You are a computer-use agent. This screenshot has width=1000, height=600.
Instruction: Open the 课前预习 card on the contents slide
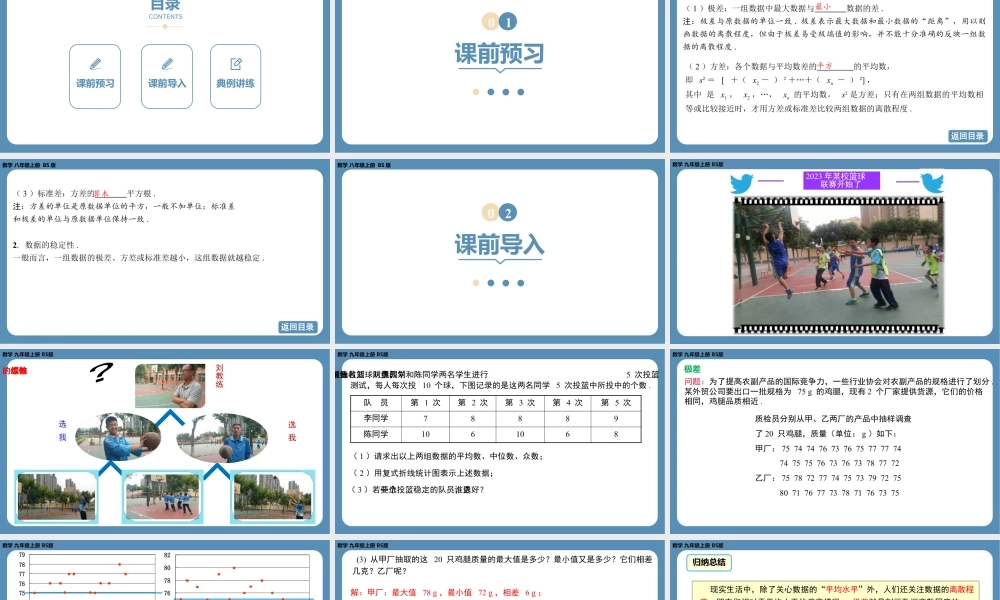coord(96,75)
